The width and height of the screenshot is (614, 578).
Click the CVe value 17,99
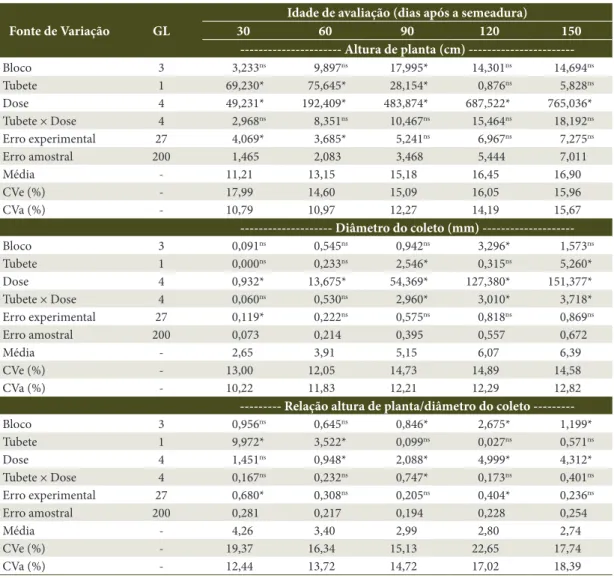pyautogui.click(x=239, y=192)
